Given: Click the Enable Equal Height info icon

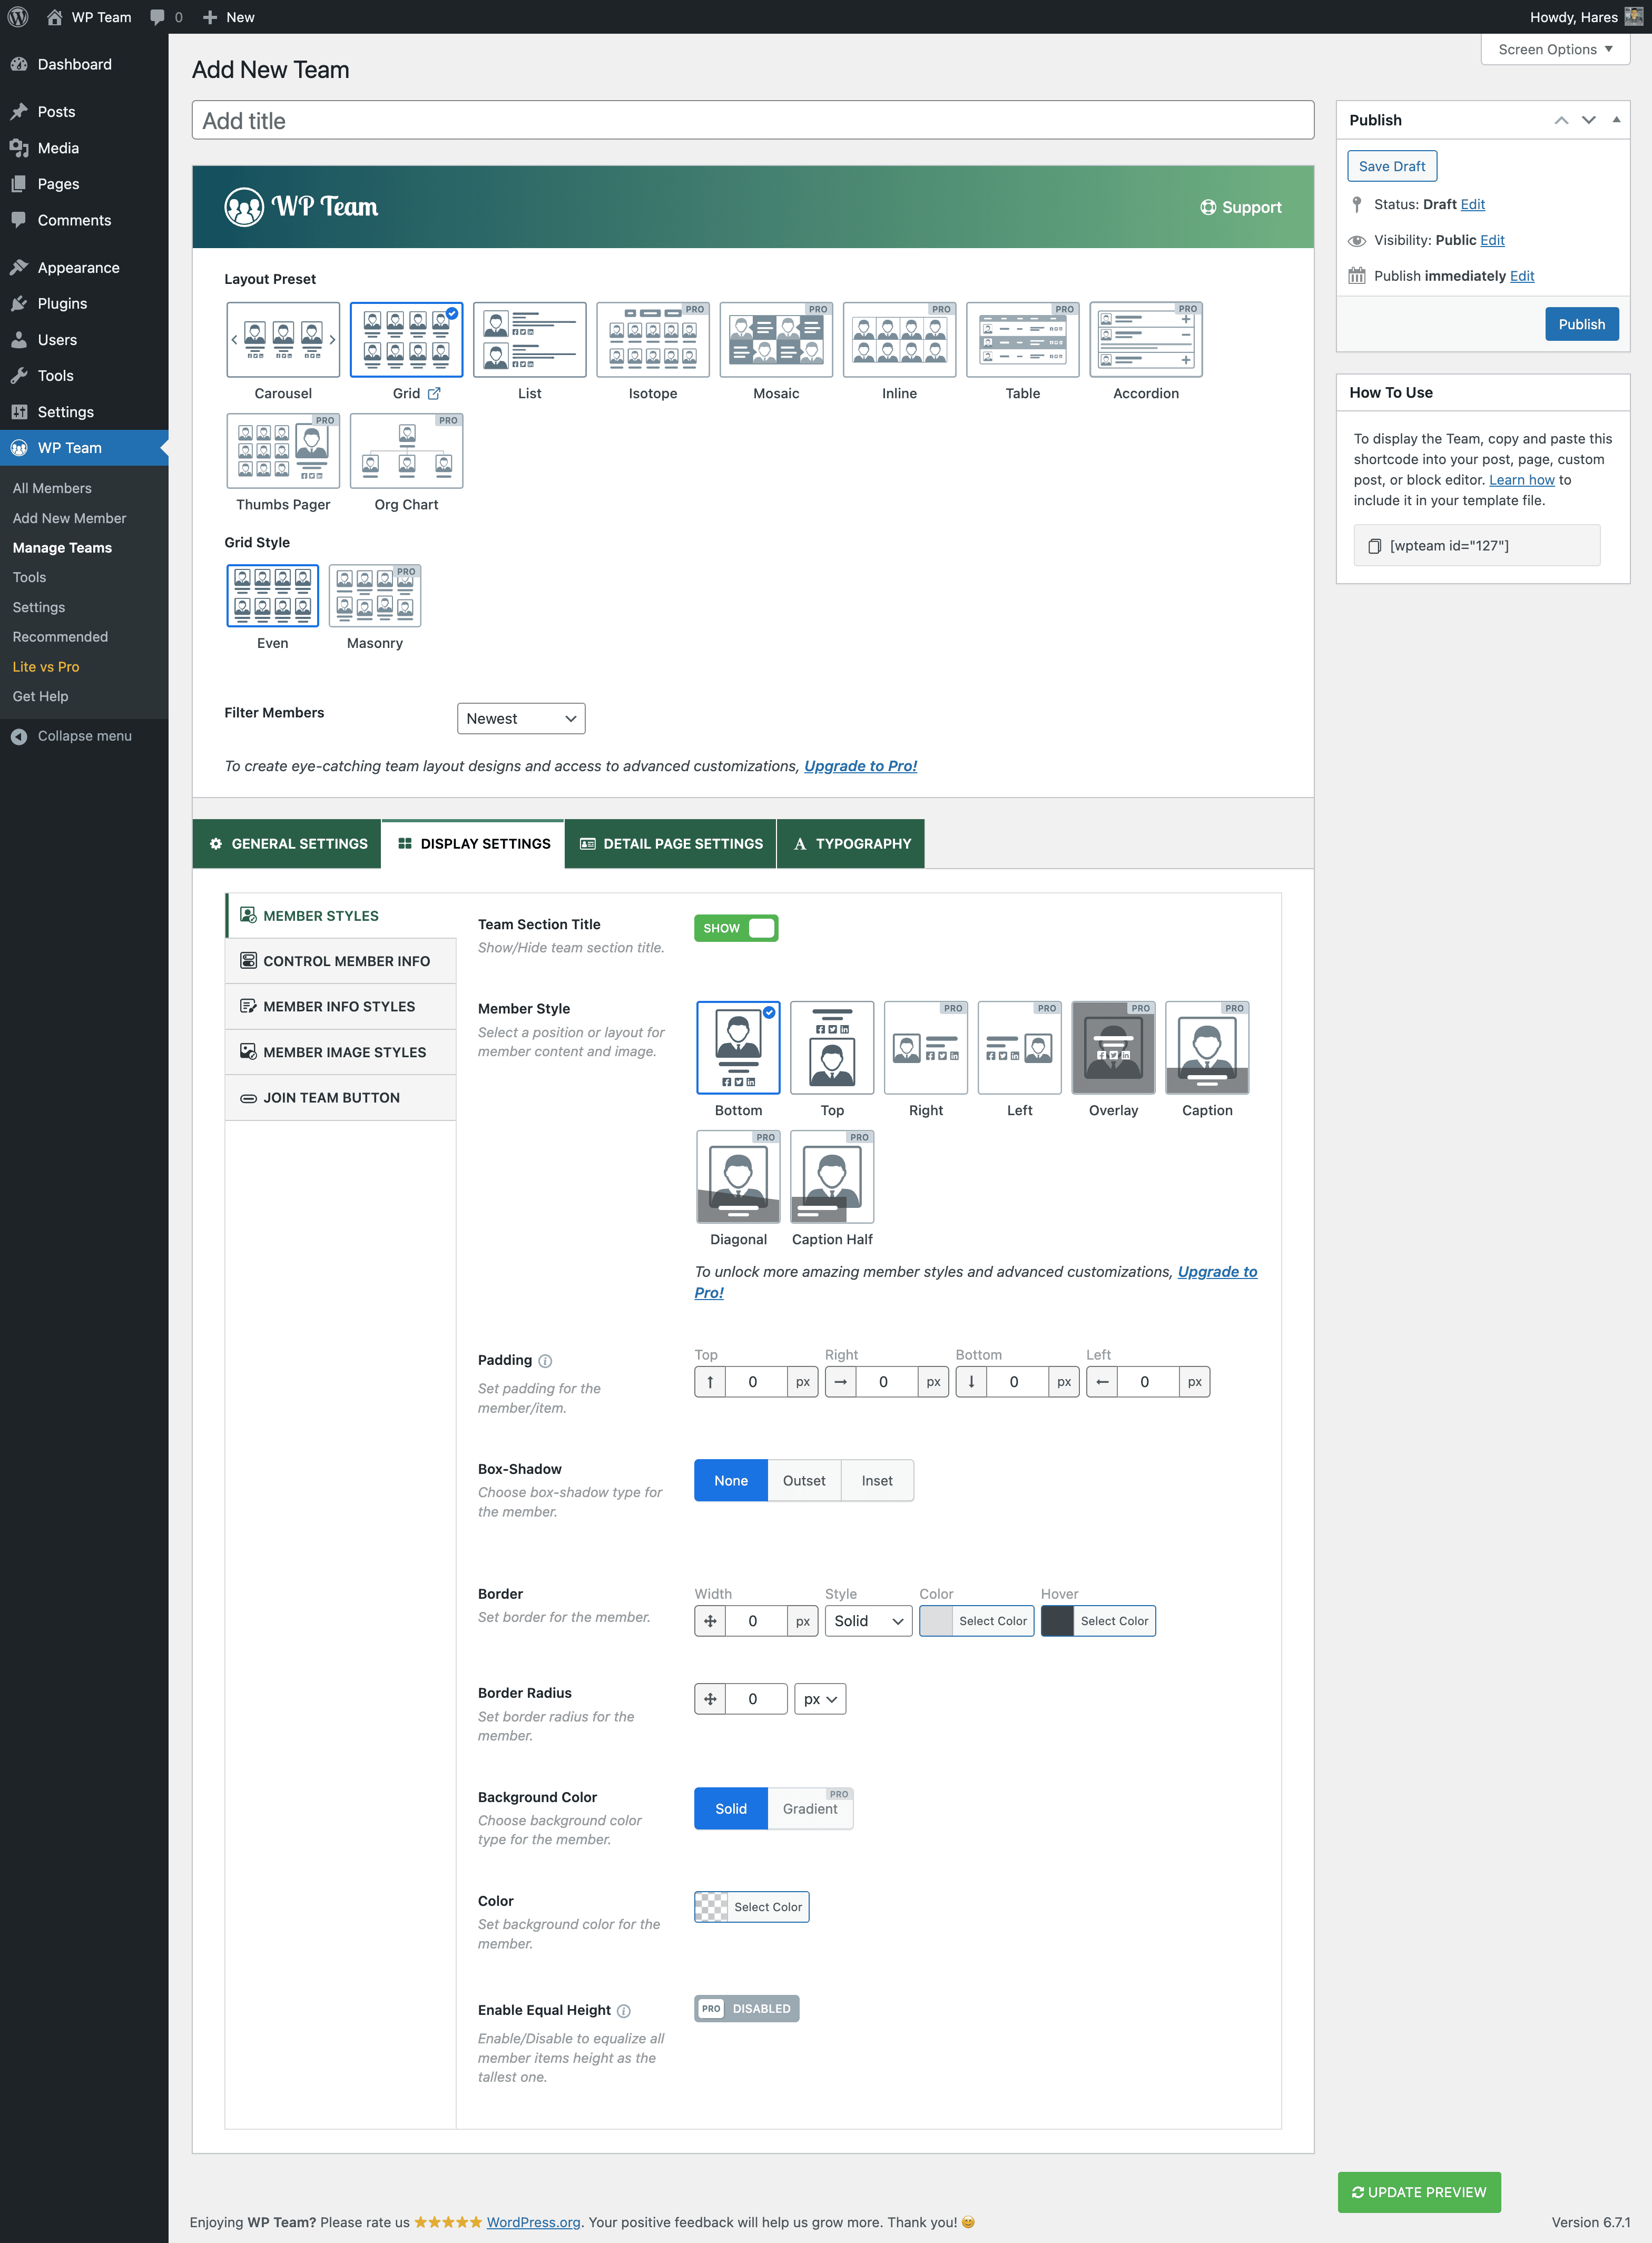Looking at the screenshot, I should pyautogui.click(x=624, y=2011).
